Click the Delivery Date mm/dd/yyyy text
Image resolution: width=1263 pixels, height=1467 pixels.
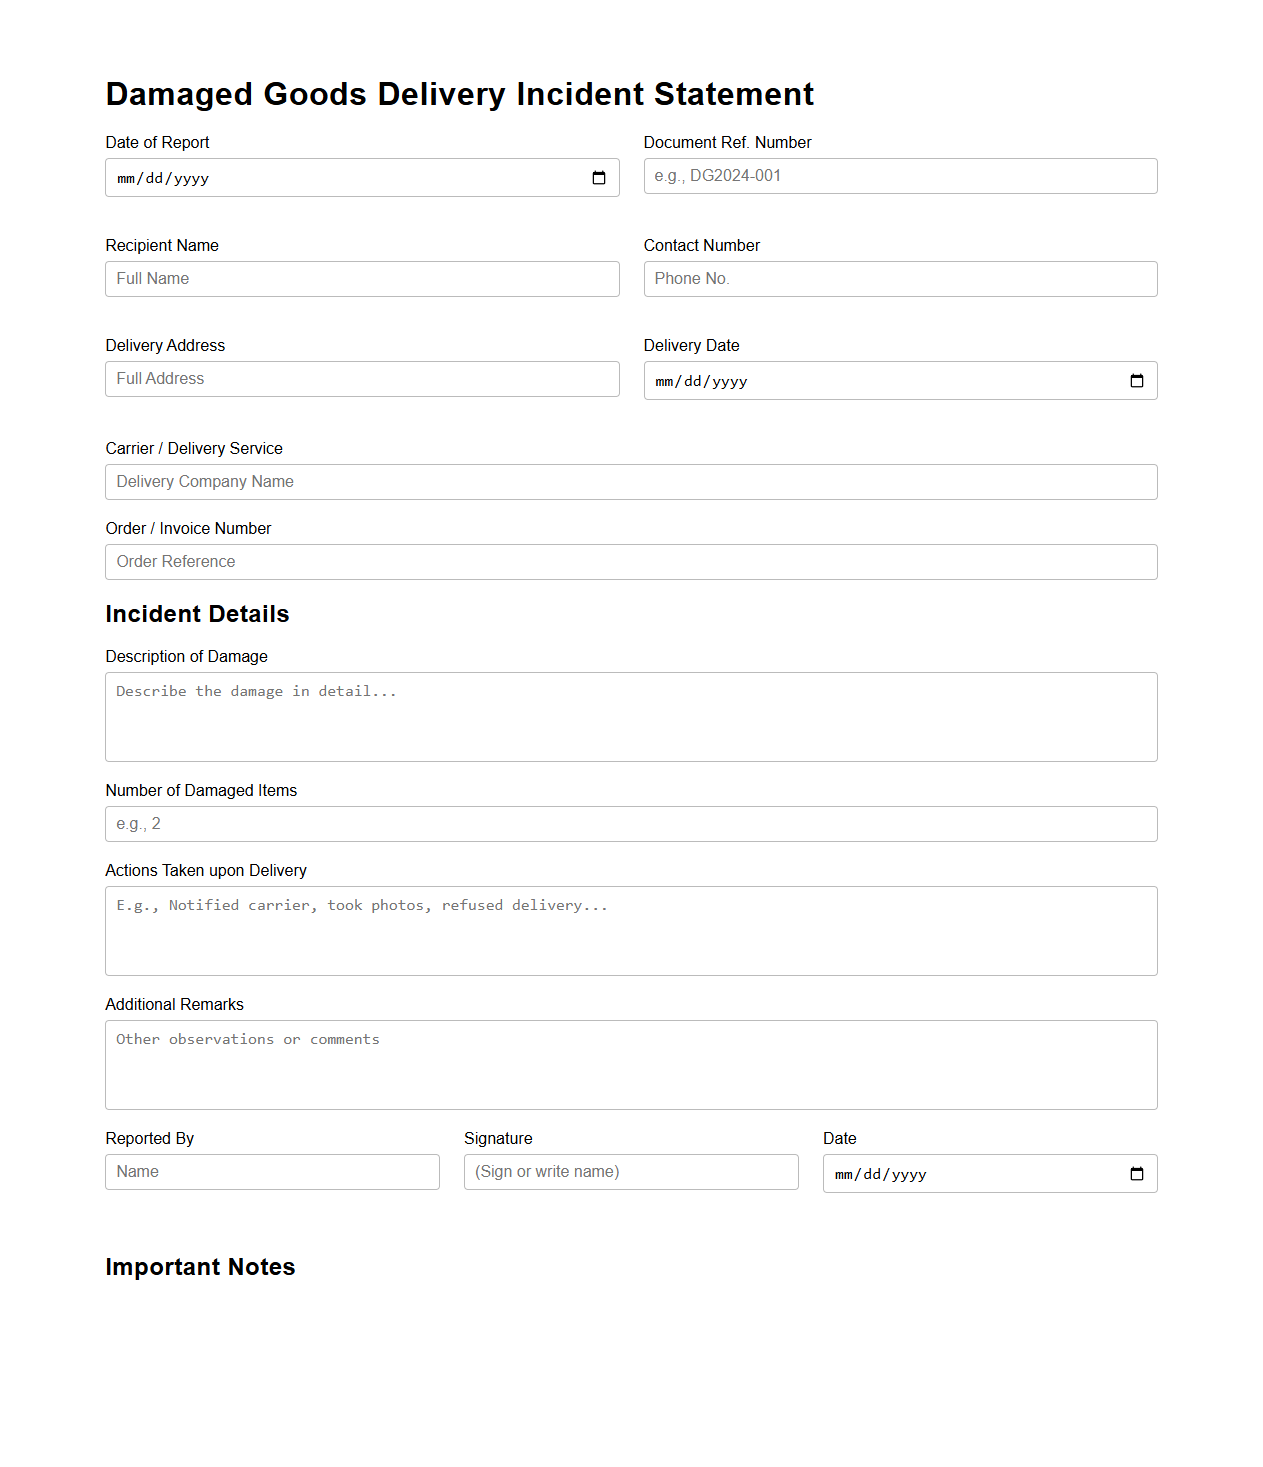701,382
